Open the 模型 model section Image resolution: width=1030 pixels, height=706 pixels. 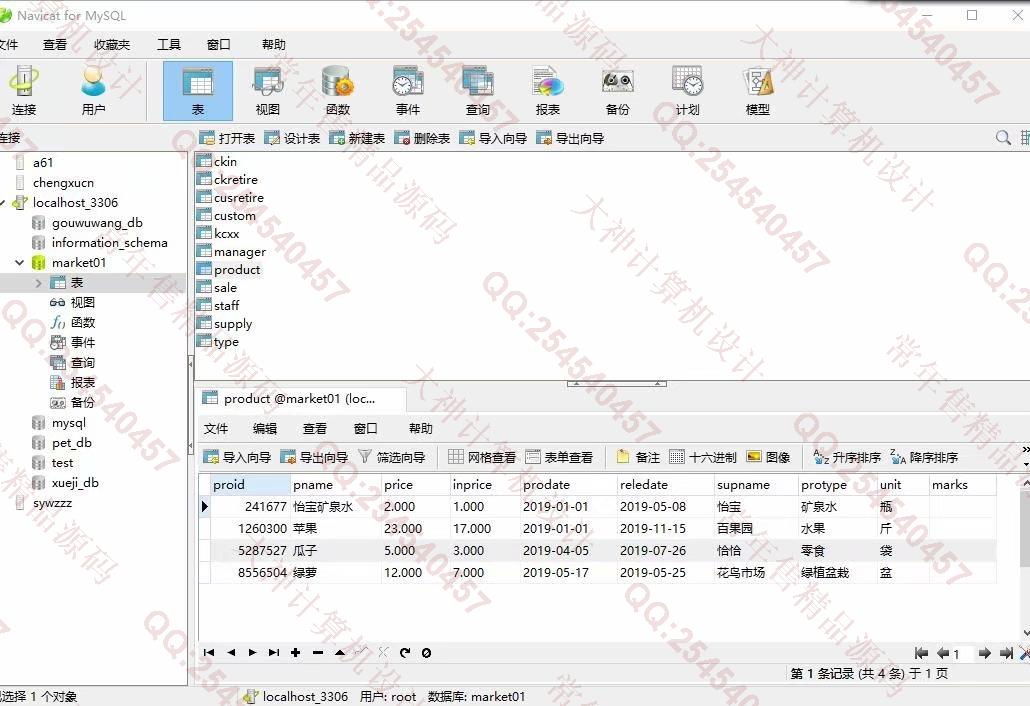pyautogui.click(x=757, y=91)
